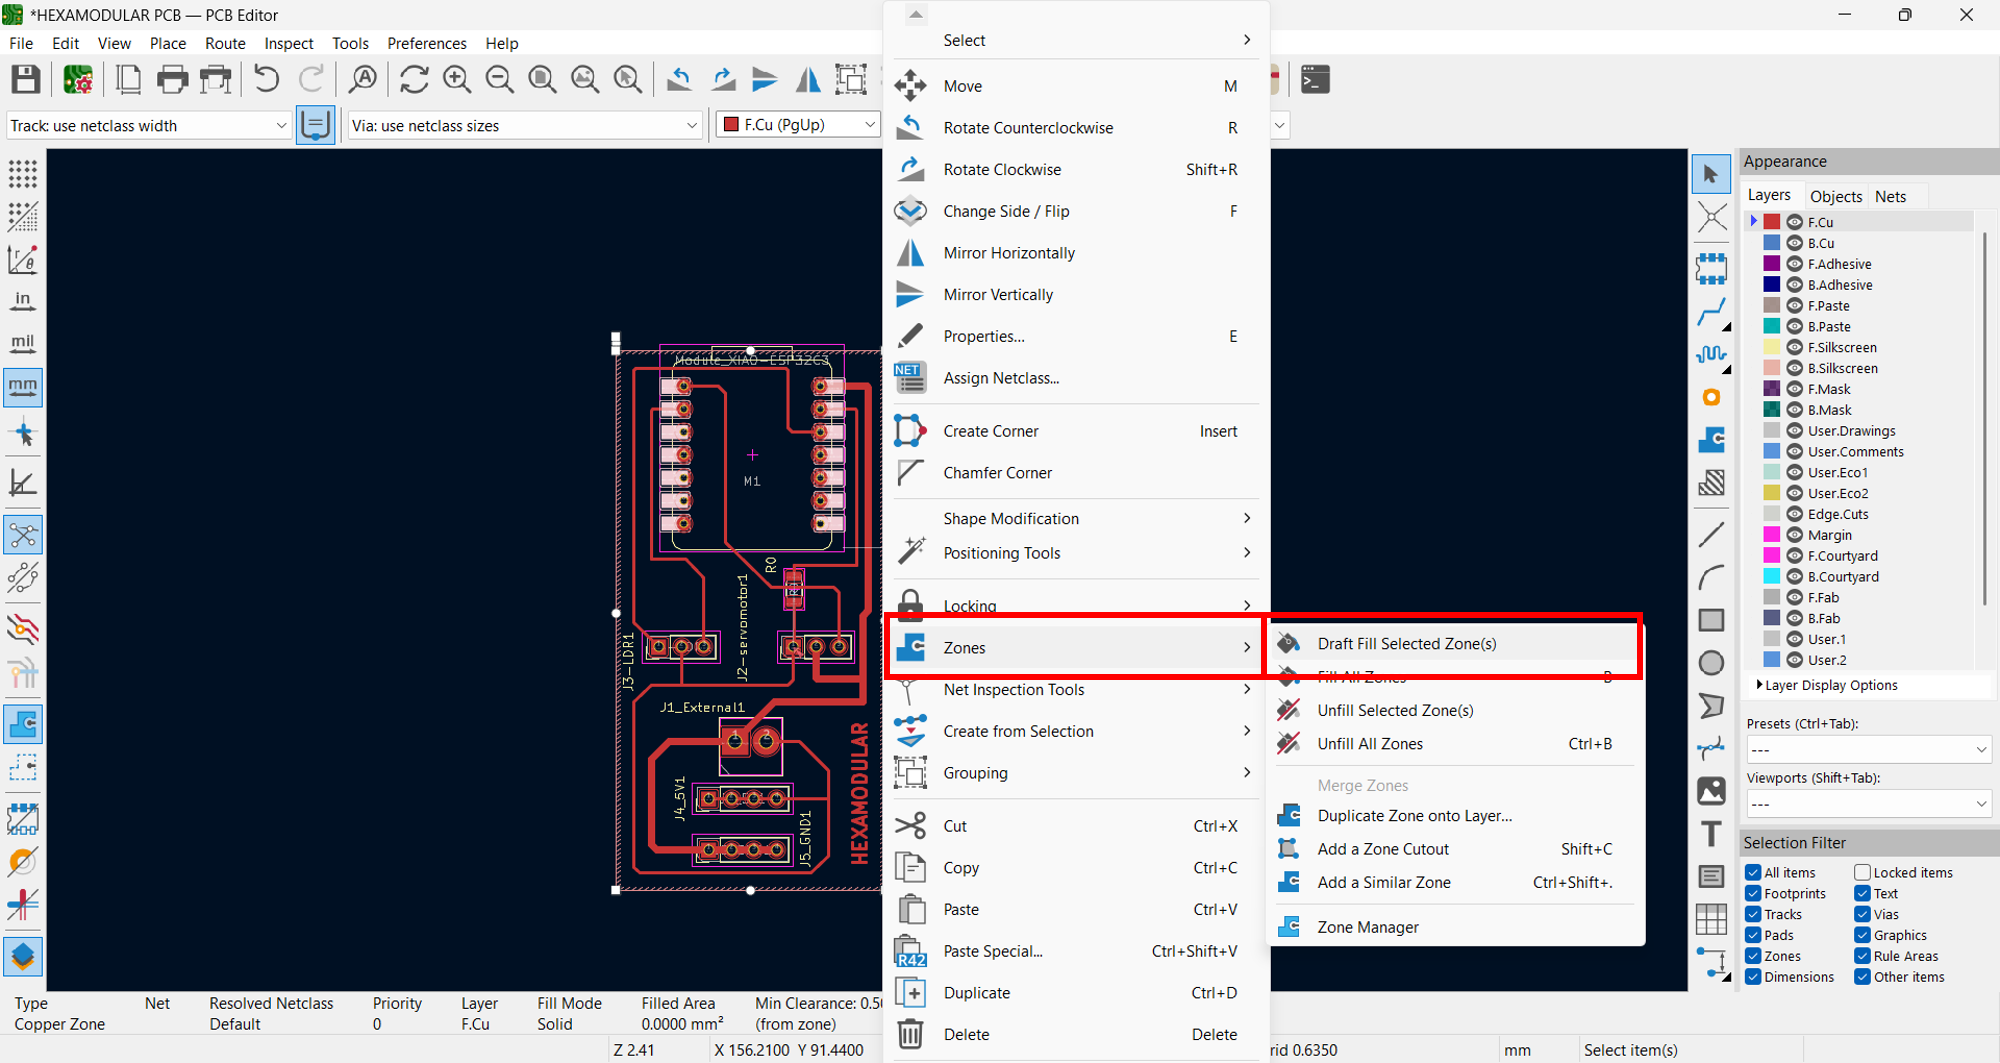
Task: Click the Find magnifier icon
Action: pyautogui.click(x=363, y=79)
